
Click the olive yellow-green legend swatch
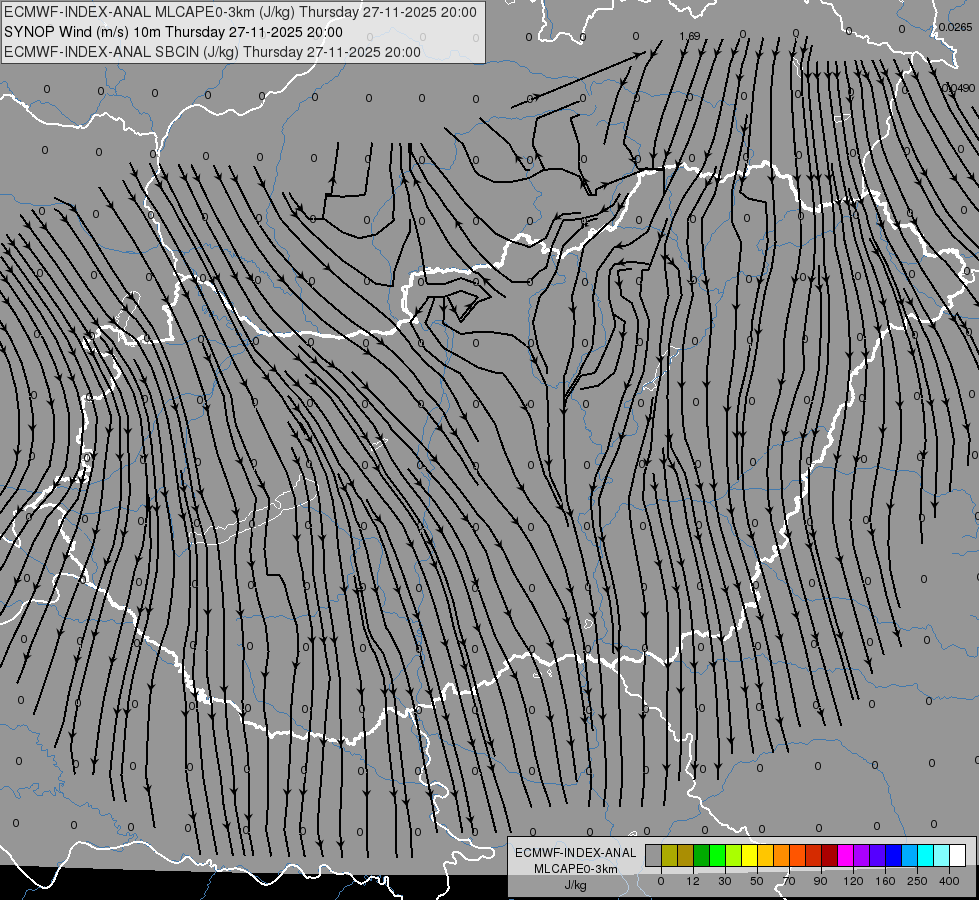click(x=669, y=856)
